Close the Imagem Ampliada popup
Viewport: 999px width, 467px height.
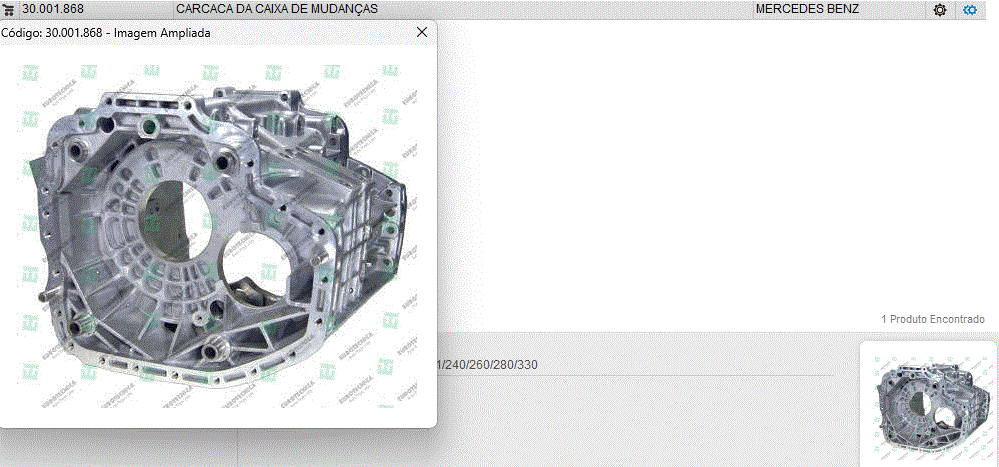(422, 32)
